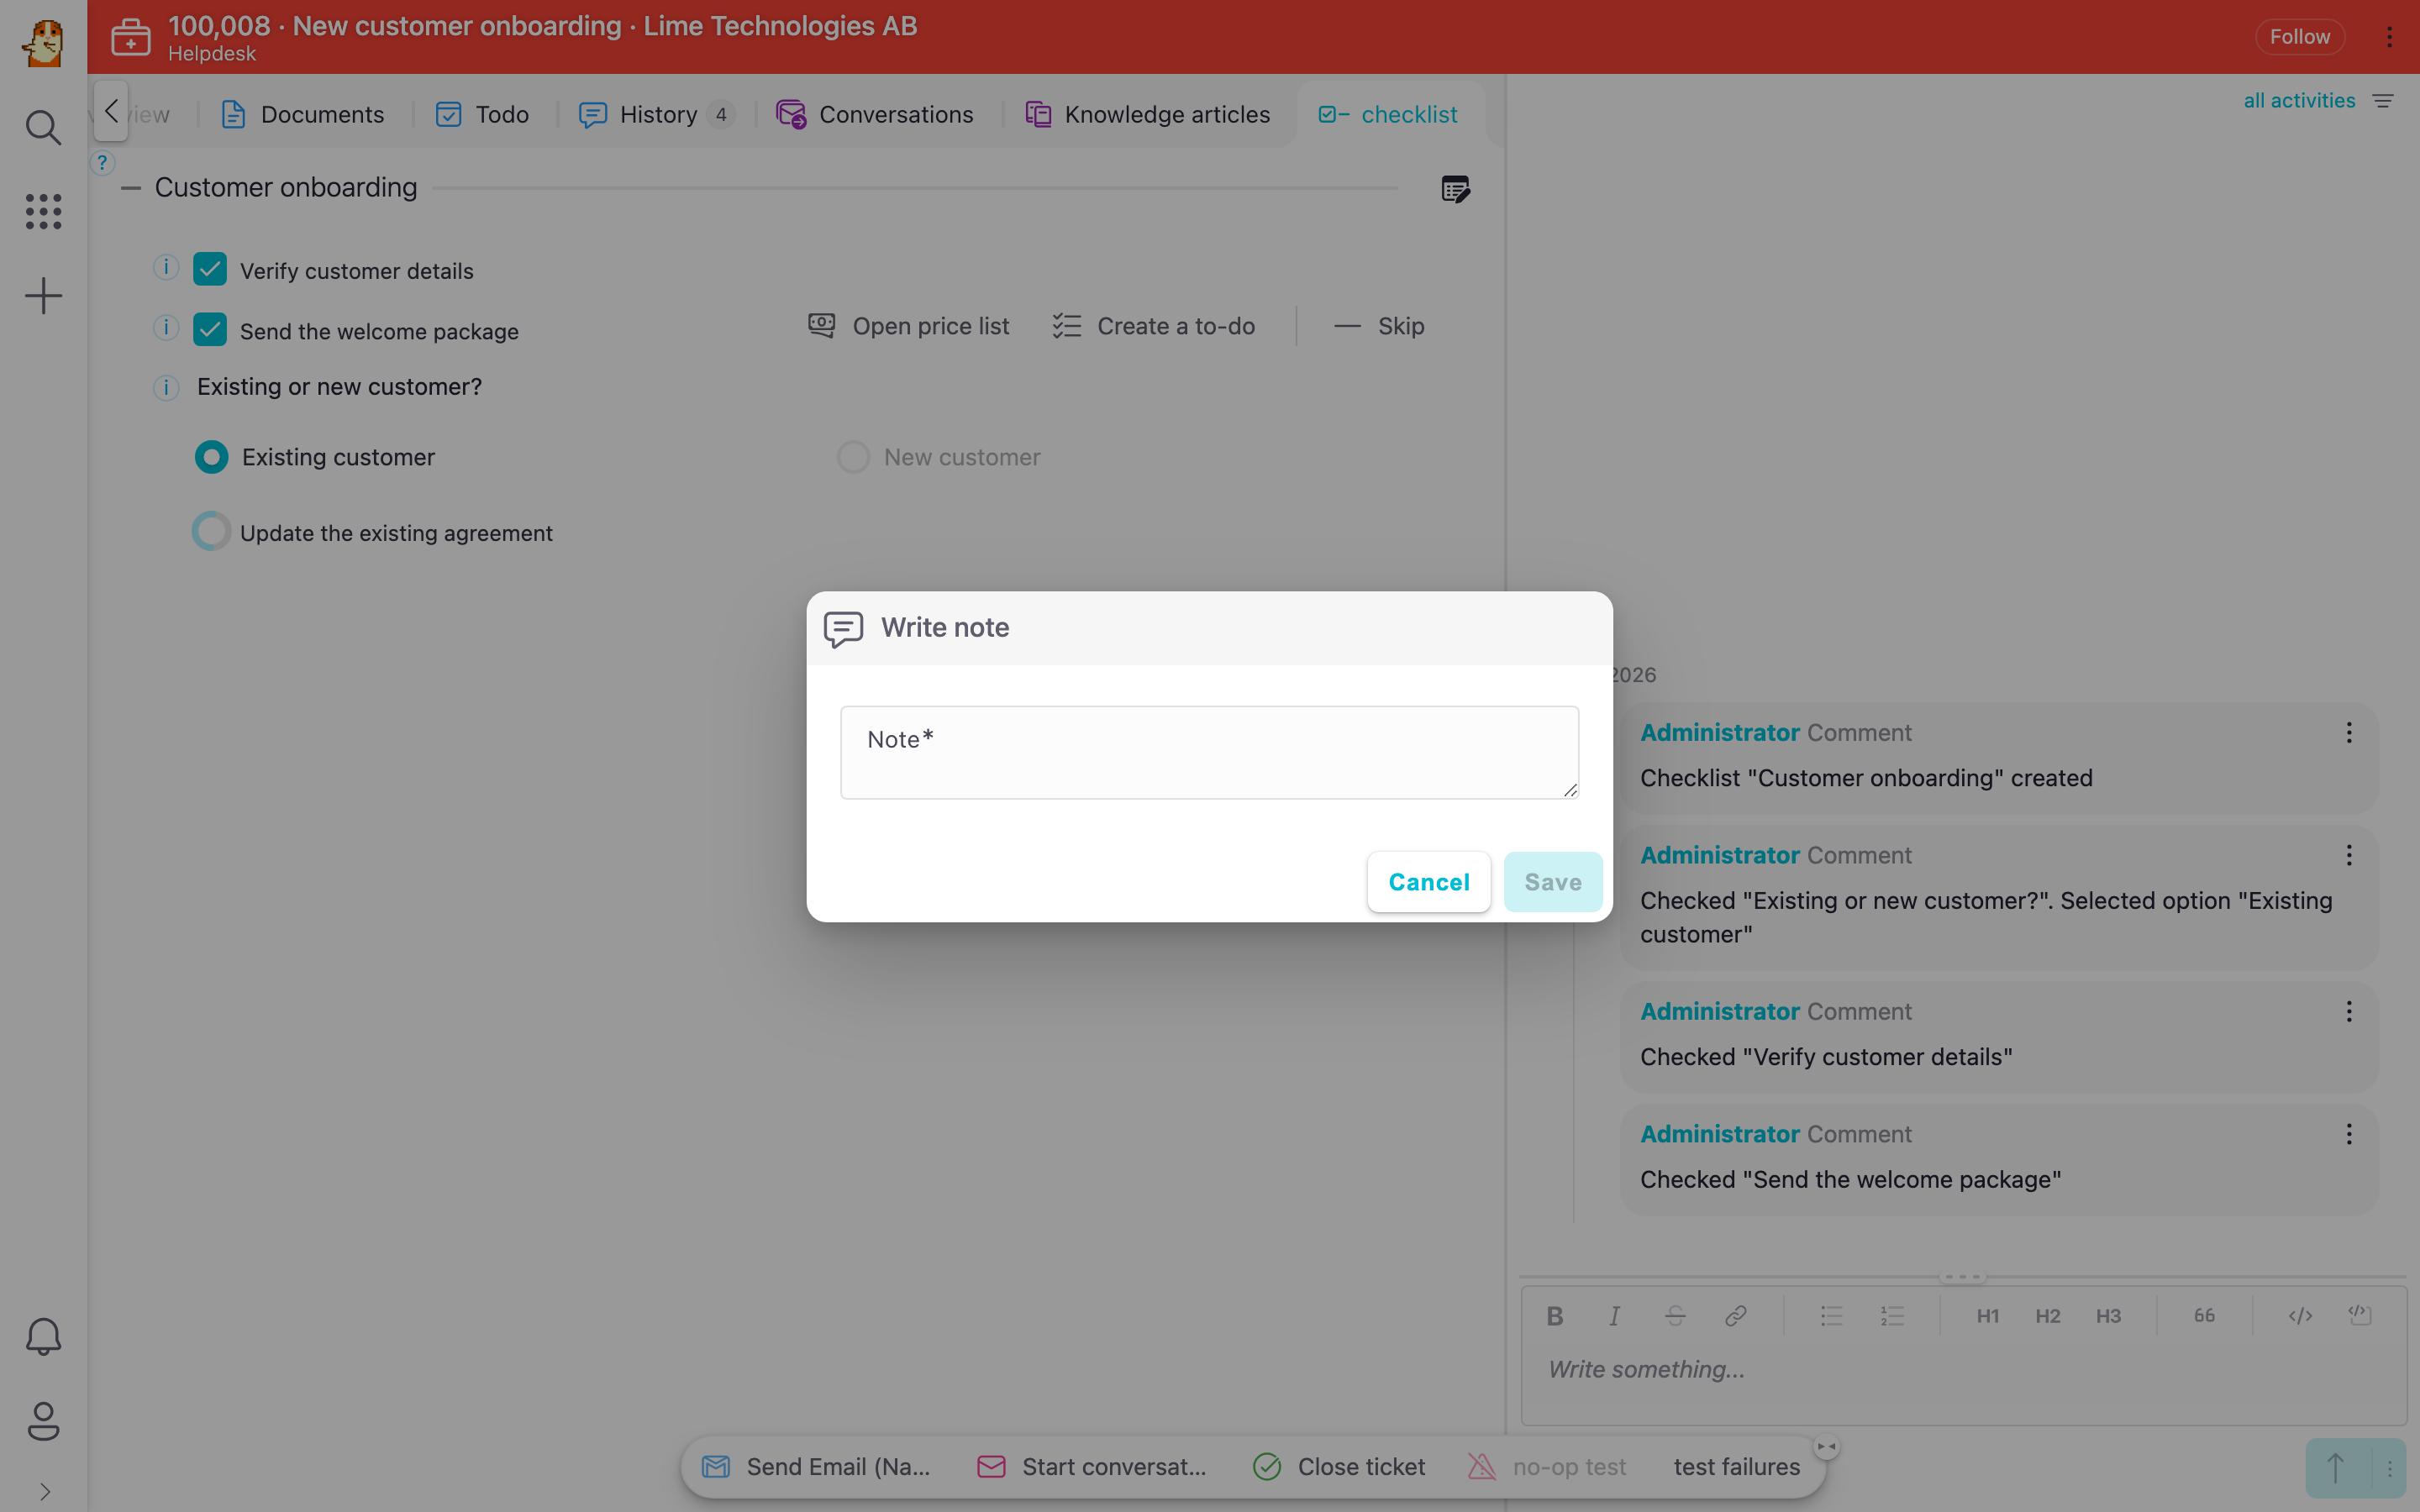Open the notifications bell icon
Viewport: 2420px width, 1512px height.
tap(43, 1336)
